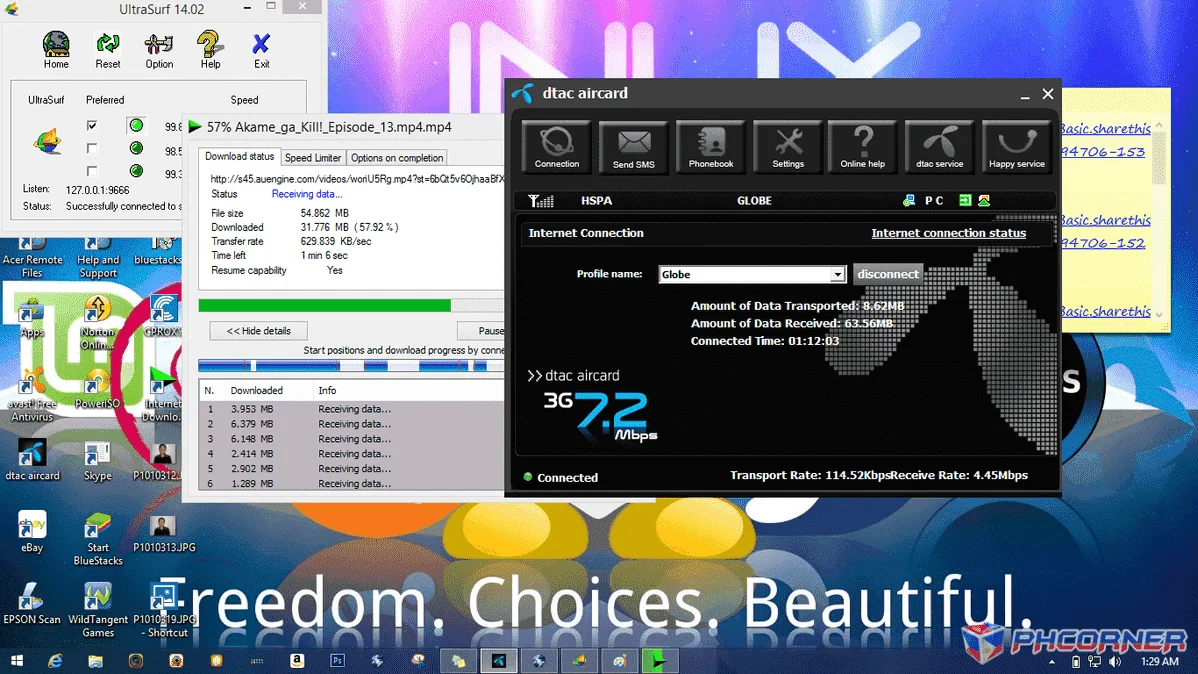Click UltraSurf Exit icon
1198x674 pixels.
[261, 50]
